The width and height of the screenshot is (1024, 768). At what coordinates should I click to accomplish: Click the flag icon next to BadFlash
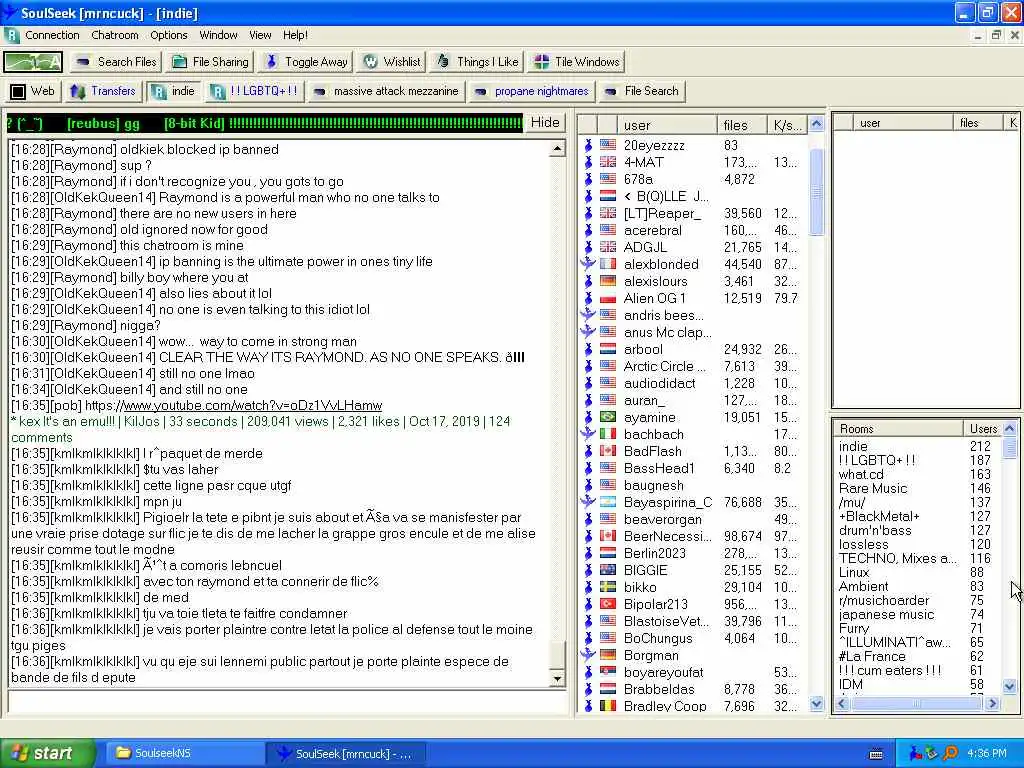(x=608, y=451)
